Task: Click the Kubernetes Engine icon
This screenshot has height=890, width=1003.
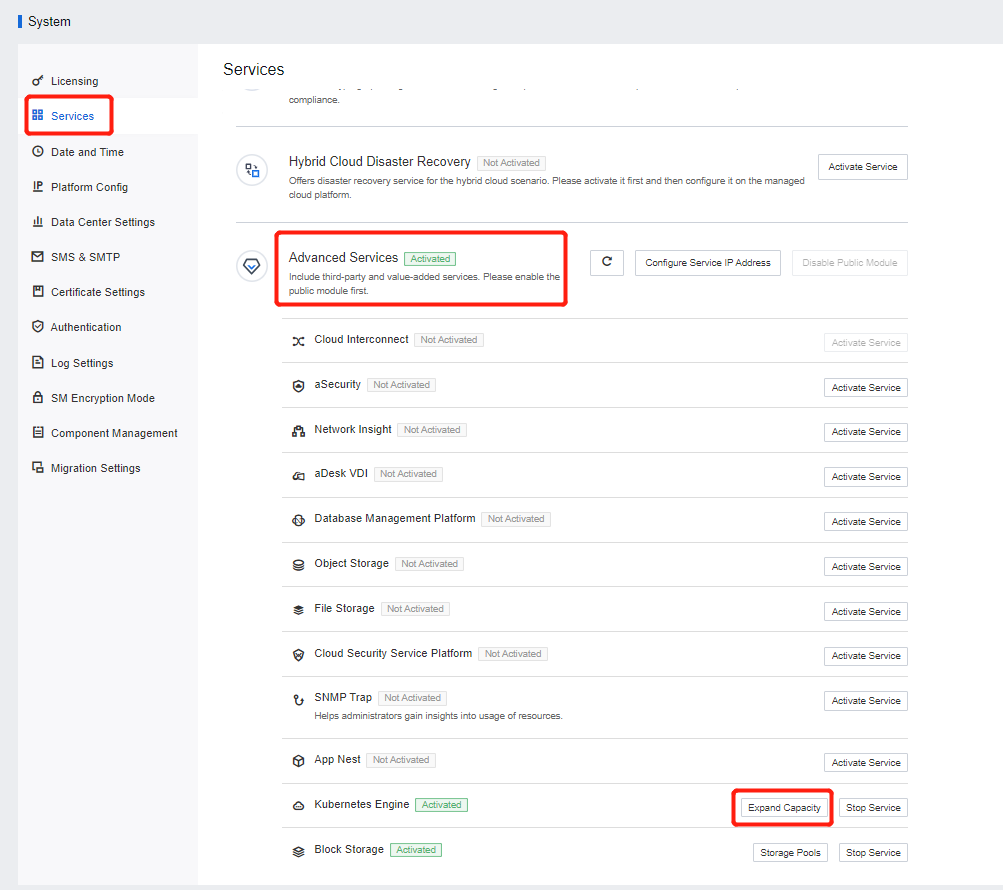Action: click(x=298, y=806)
